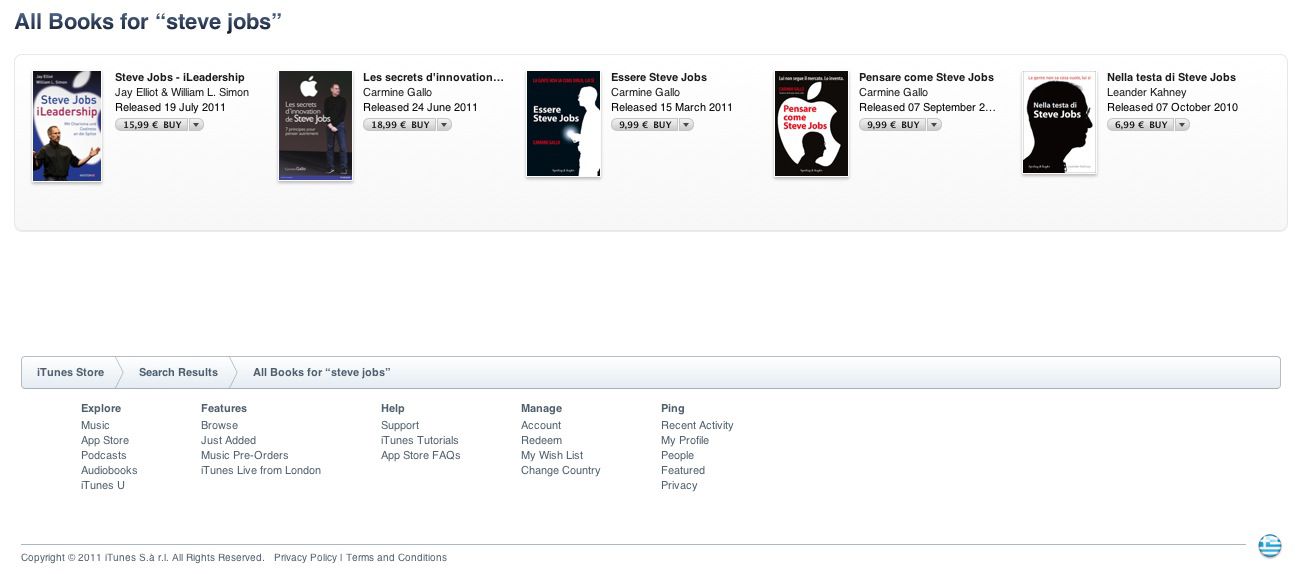Buy Les secrets d'innovation for 18,99 €
The image size is (1302, 574).
point(399,125)
